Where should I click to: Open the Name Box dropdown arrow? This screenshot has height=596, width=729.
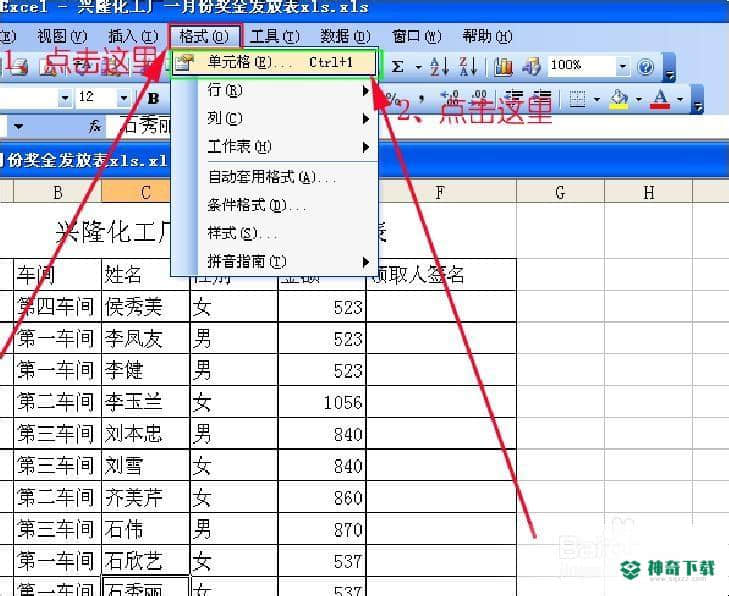point(18,126)
